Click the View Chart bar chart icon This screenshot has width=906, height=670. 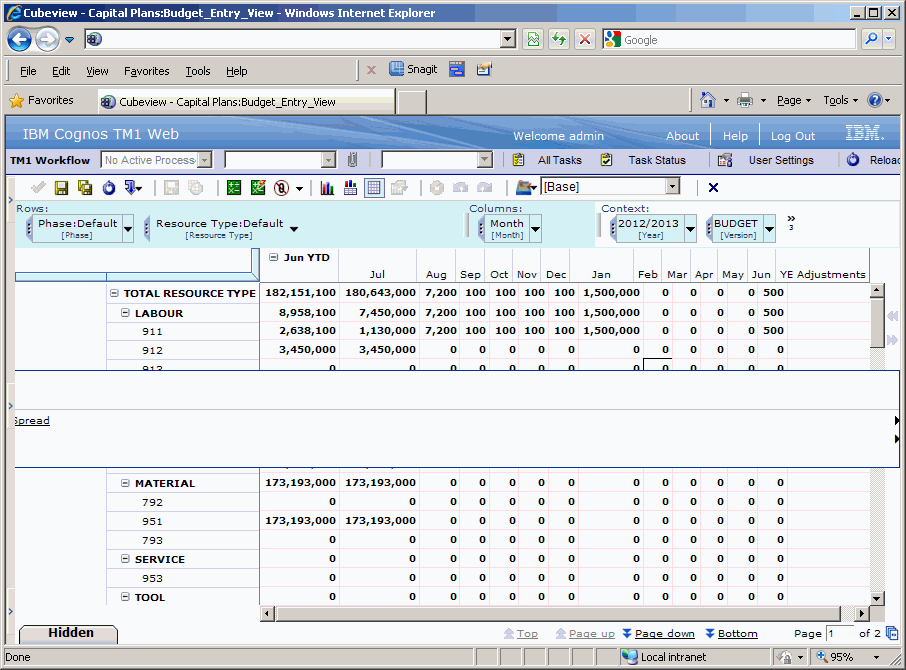(327, 187)
